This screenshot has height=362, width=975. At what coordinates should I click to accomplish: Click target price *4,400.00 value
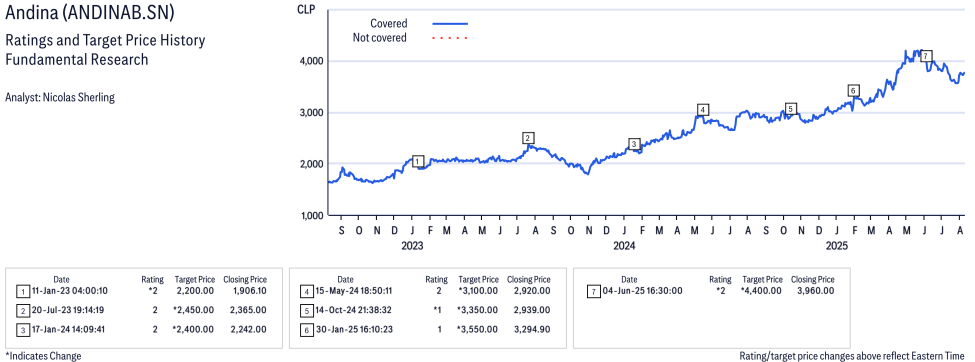762,290
